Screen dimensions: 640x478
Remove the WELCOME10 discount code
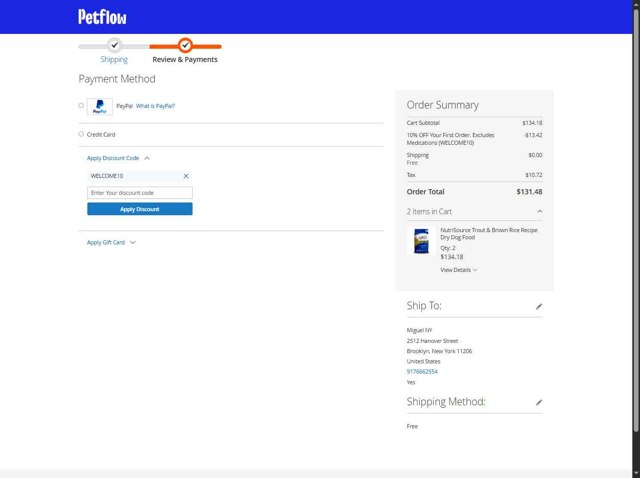click(186, 176)
